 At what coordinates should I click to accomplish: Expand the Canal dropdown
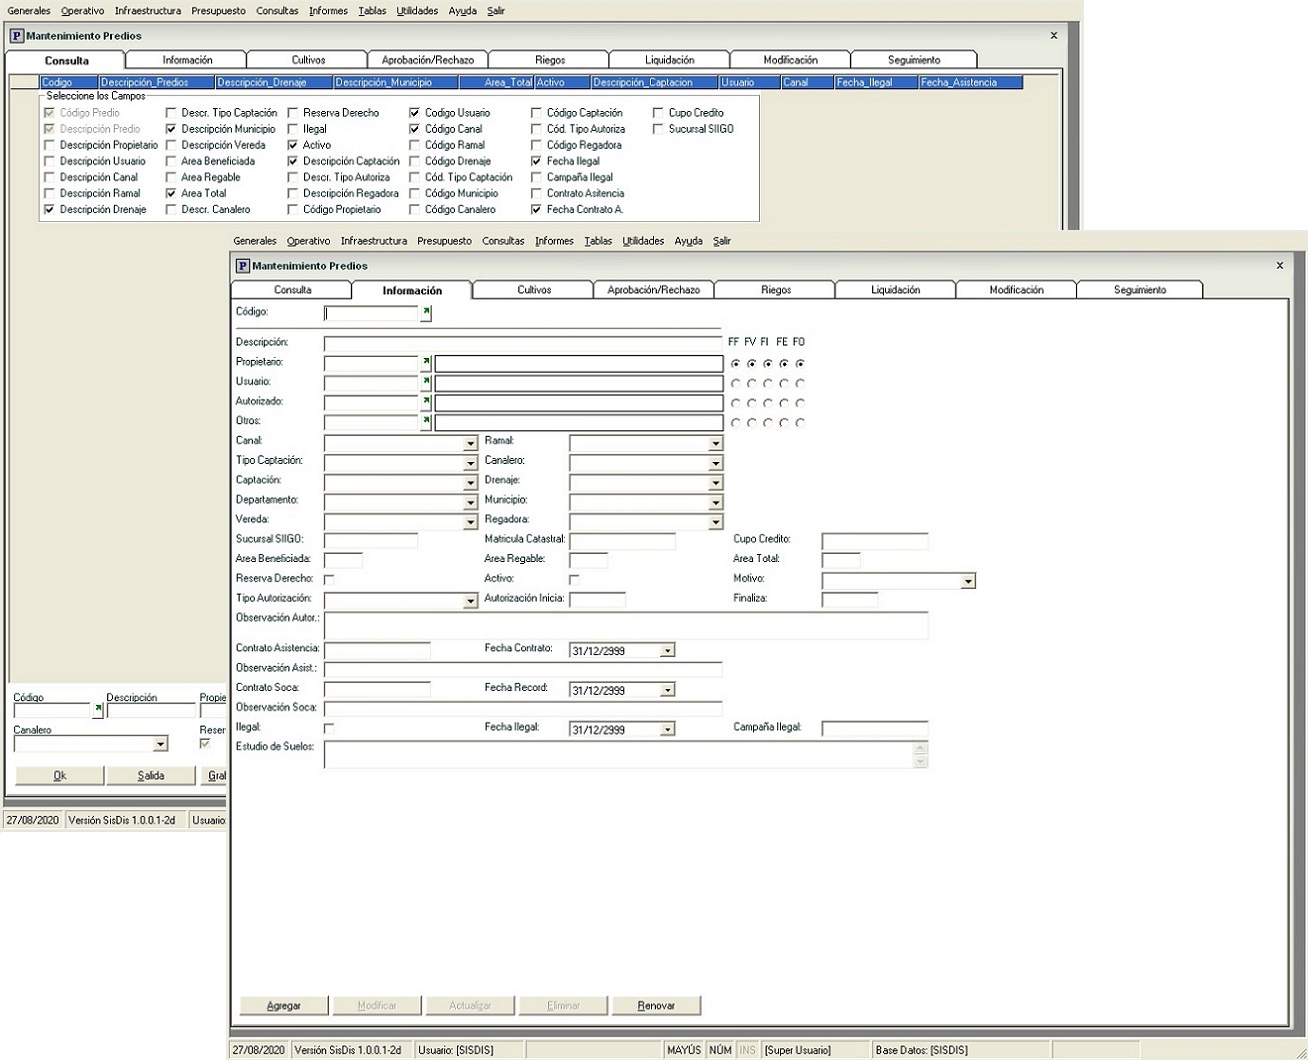click(x=470, y=443)
